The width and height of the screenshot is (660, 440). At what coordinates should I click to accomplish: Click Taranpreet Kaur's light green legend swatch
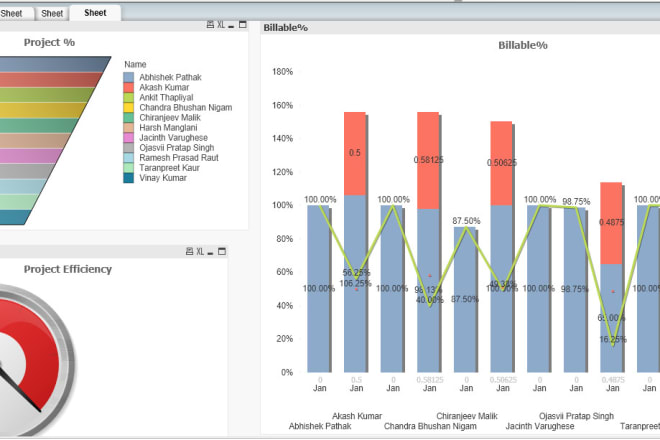[x=128, y=168]
